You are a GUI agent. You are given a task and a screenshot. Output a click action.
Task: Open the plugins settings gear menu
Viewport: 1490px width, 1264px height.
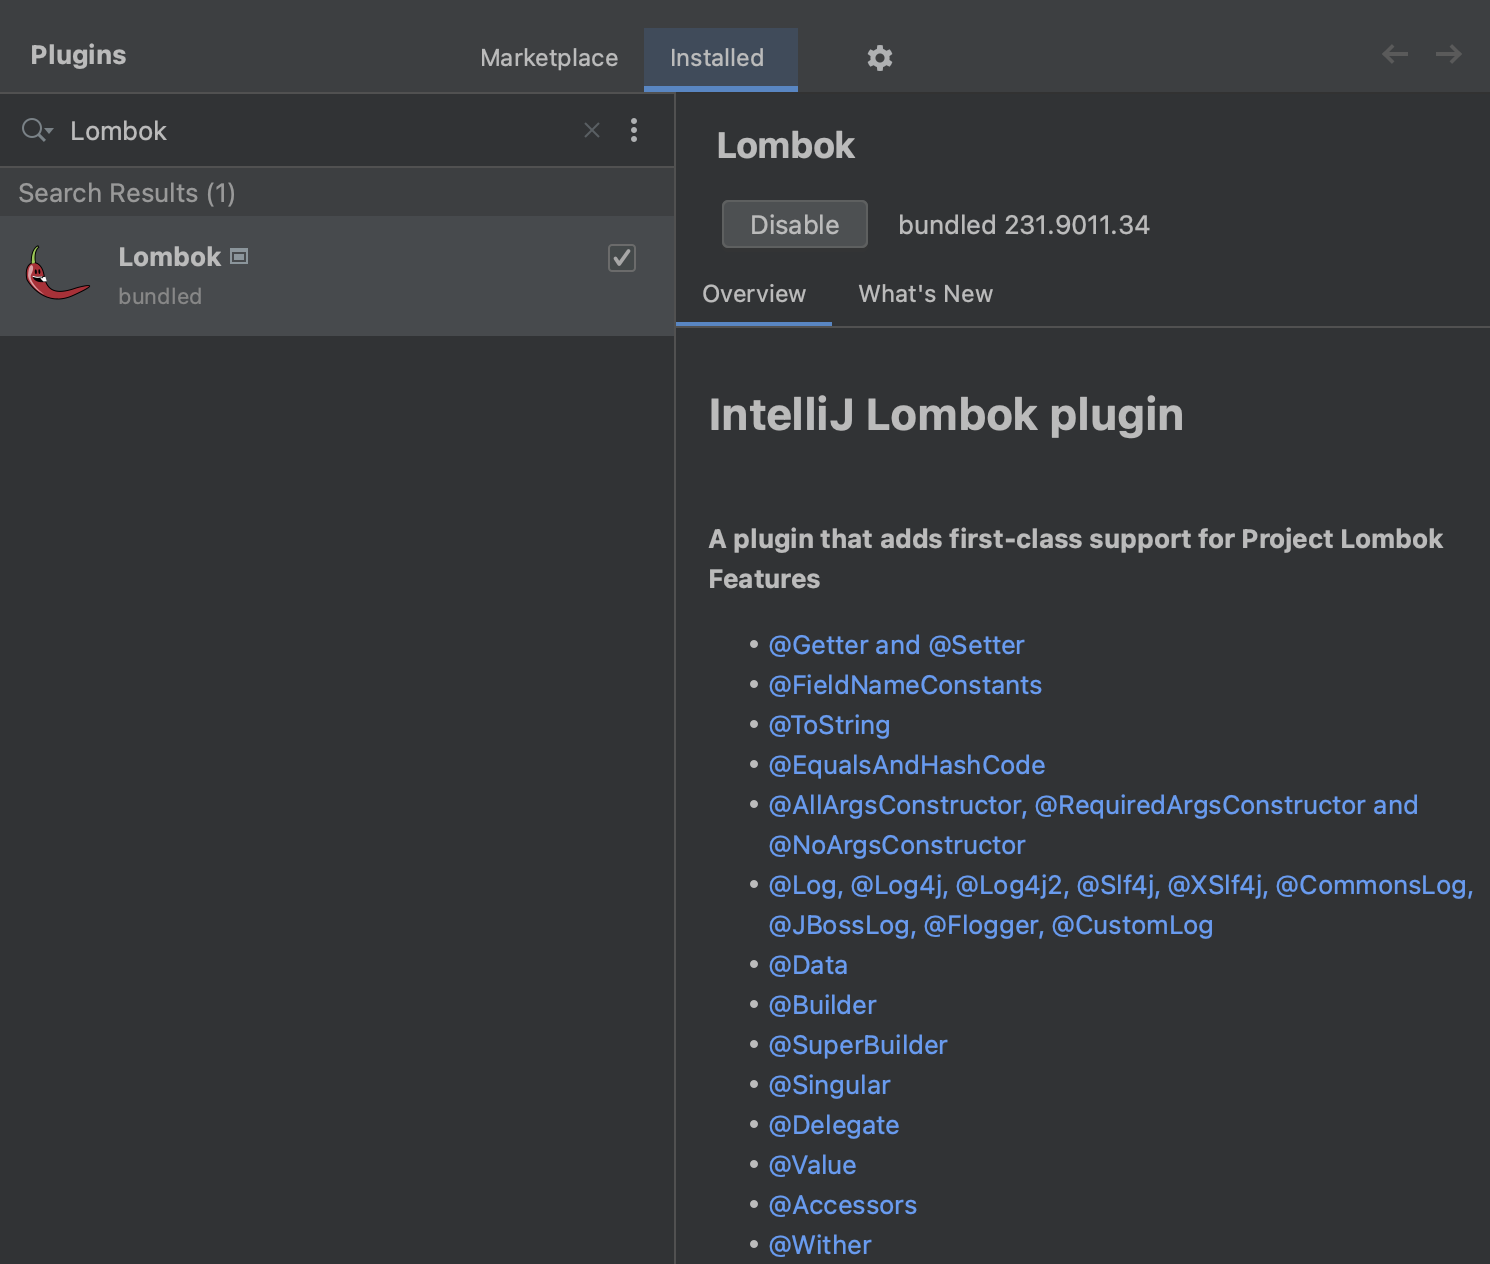879,58
